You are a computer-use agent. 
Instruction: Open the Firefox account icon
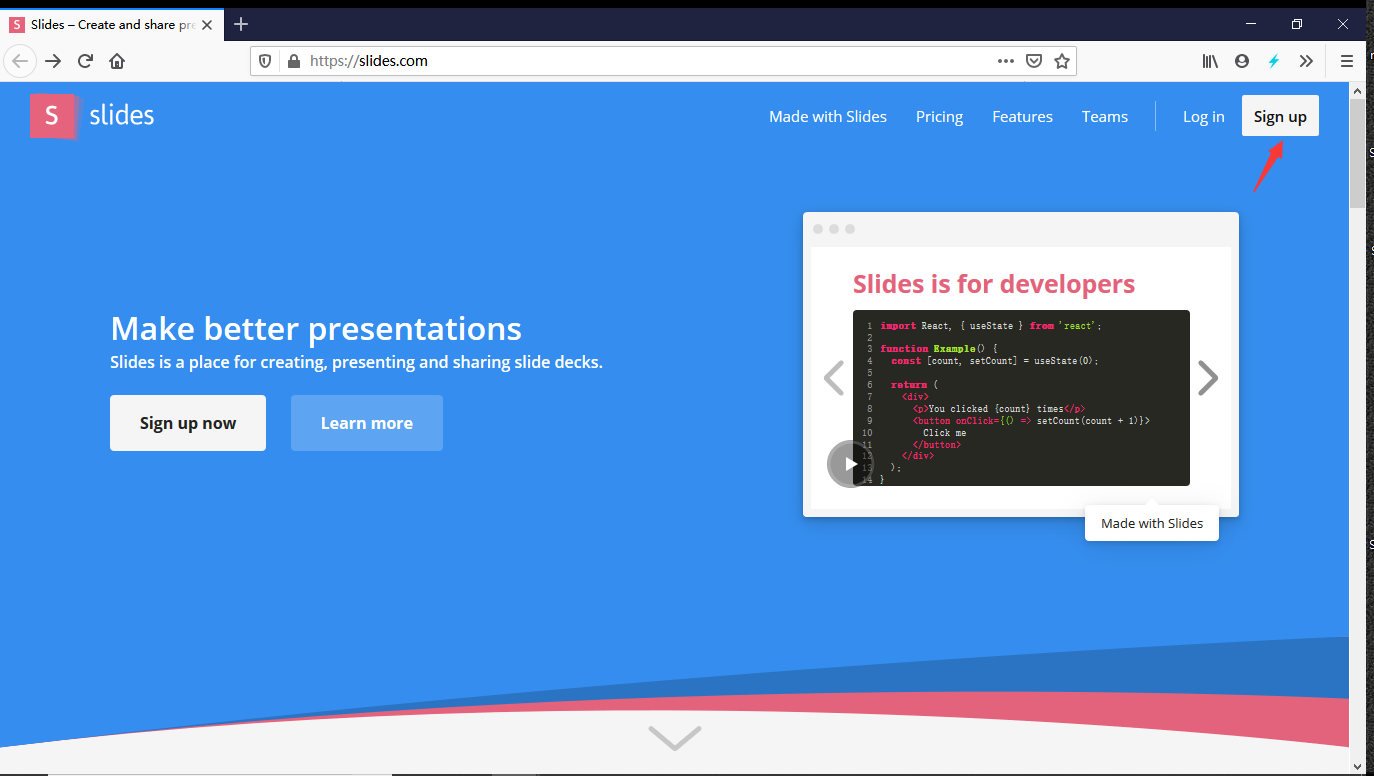click(x=1242, y=61)
